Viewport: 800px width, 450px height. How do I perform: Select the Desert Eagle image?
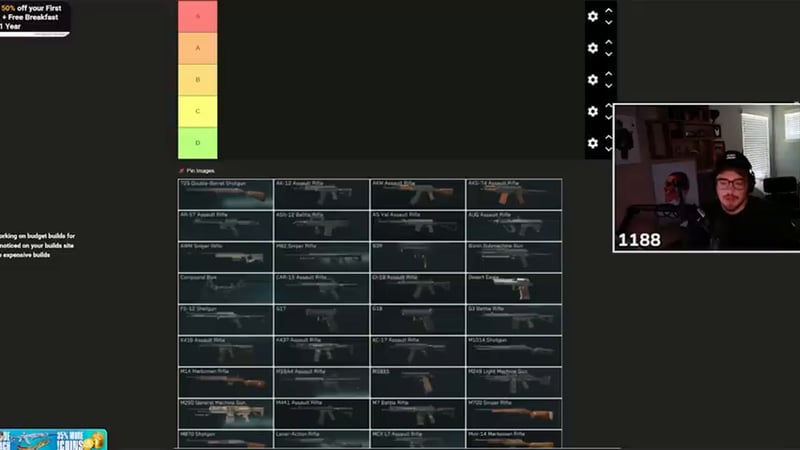514,288
